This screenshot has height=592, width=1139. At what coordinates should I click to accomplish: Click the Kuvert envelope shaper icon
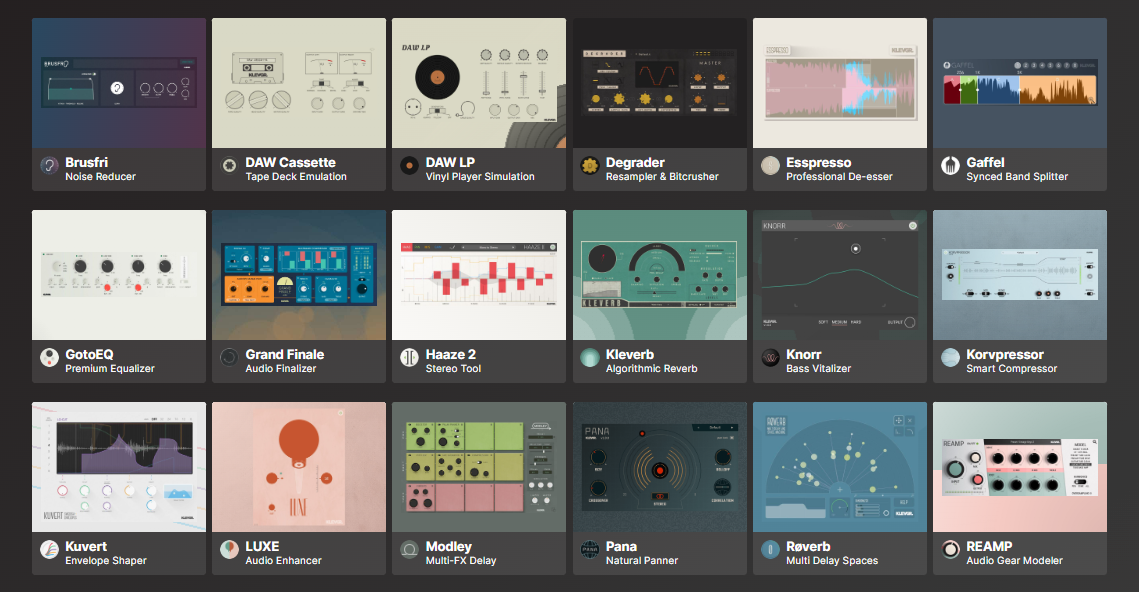[x=49, y=550]
